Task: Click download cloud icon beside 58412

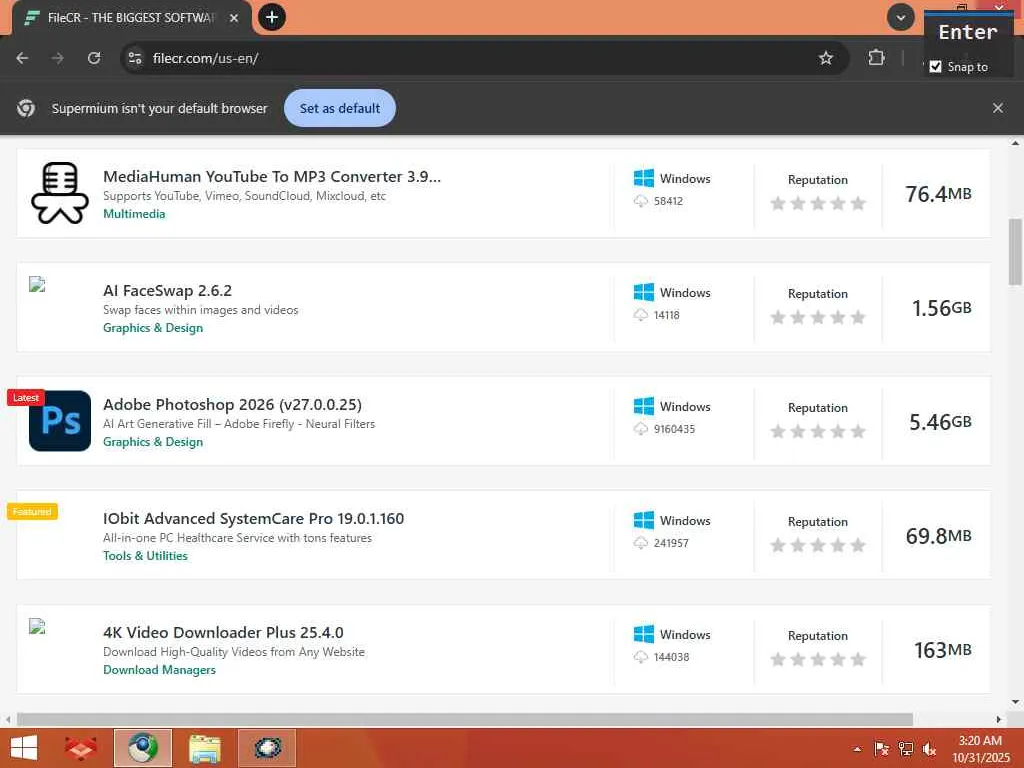Action: (641, 201)
